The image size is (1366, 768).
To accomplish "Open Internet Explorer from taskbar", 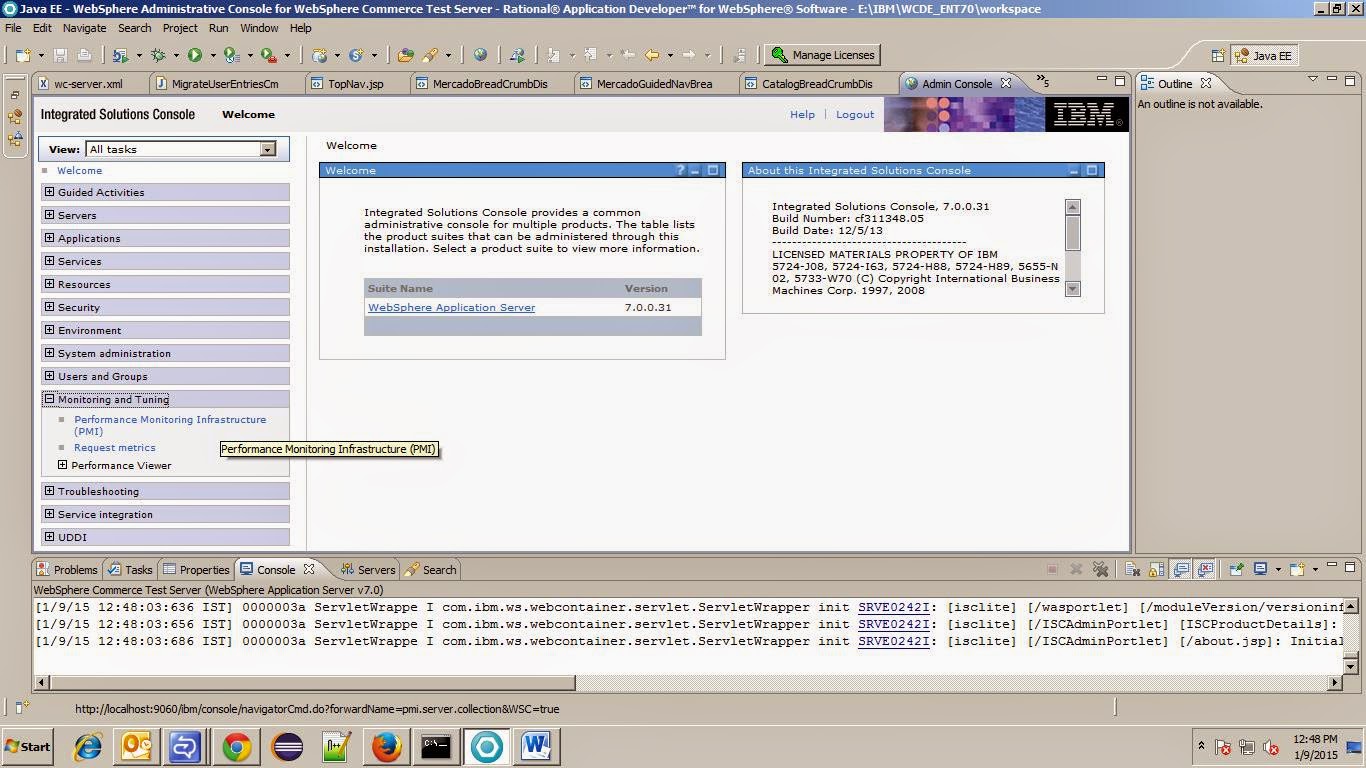I will coord(88,746).
